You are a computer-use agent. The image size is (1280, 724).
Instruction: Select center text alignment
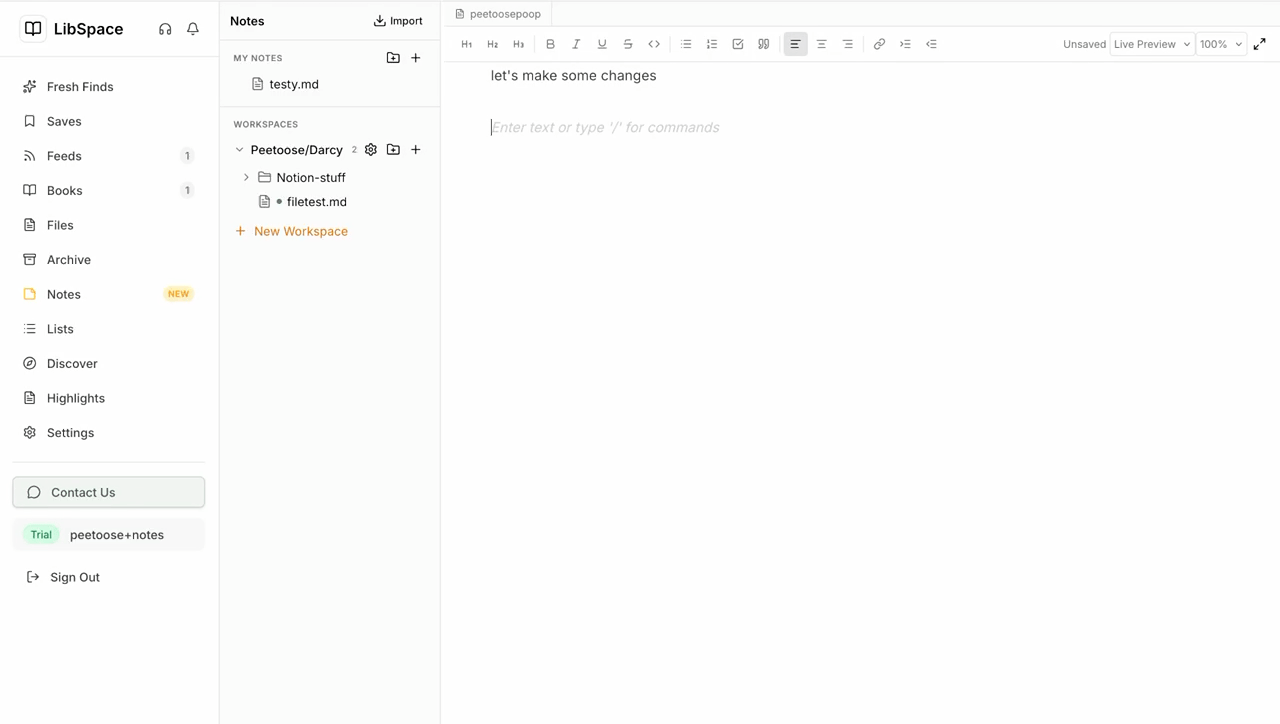pyautogui.click(x=821, y=44)
